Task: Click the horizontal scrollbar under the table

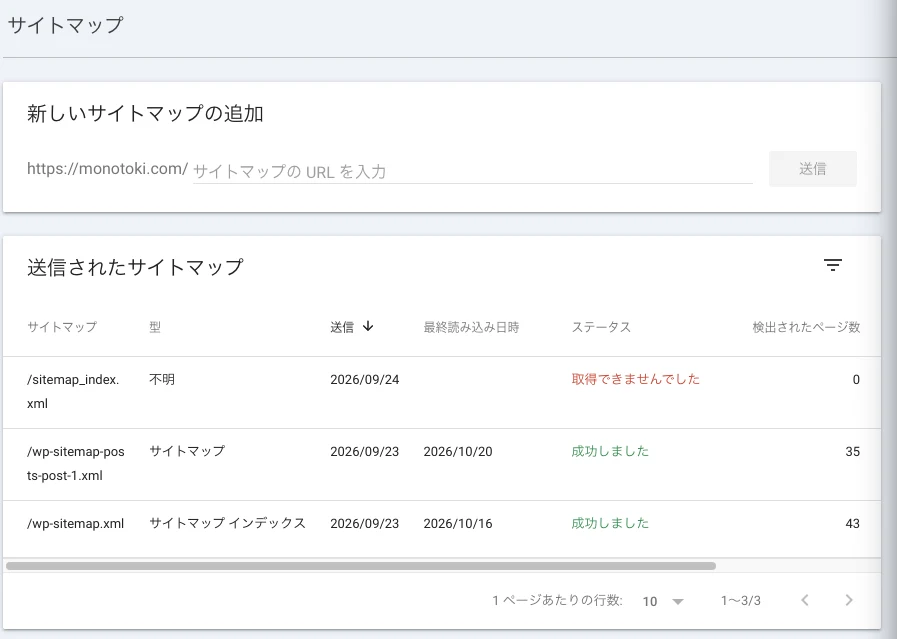Action: point(360,566)
